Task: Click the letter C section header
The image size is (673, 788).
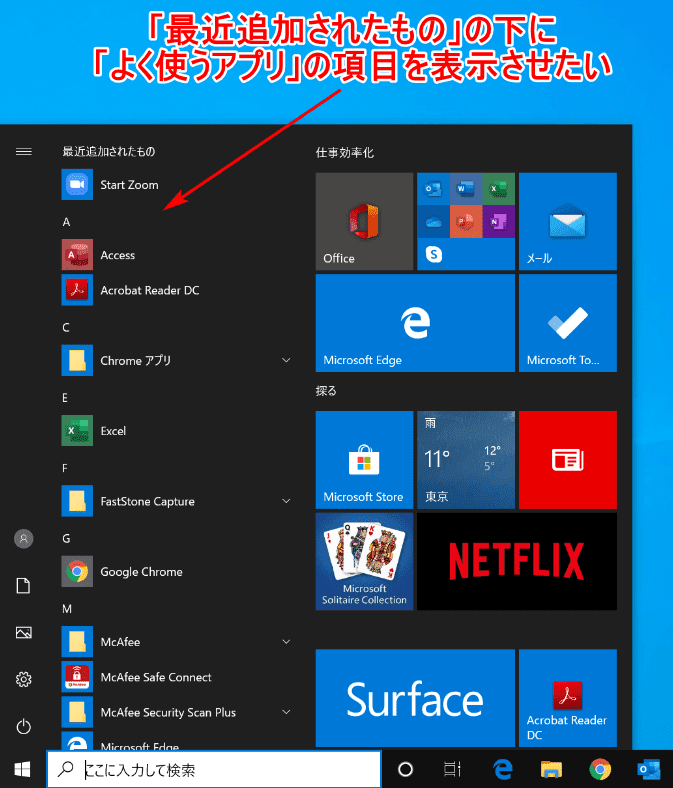Action: pos(66,328)
